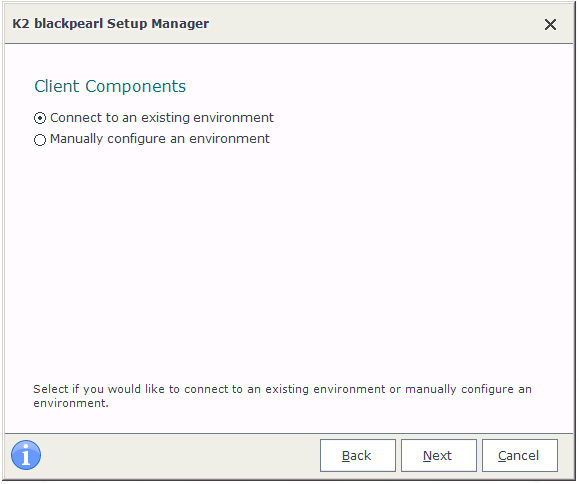Select the Connect to an existing environment radio button
The image size is (579, 484).
click(x=40, y=118)
